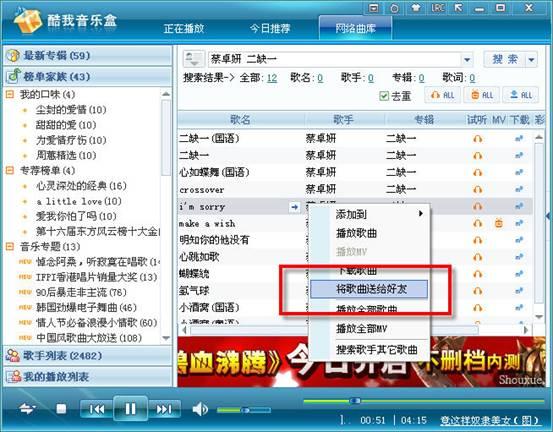Image resolution: width=553 pixels, height=432 pixels.
Task: Click the mini mode icon in title bar
Action: (373, 8)
